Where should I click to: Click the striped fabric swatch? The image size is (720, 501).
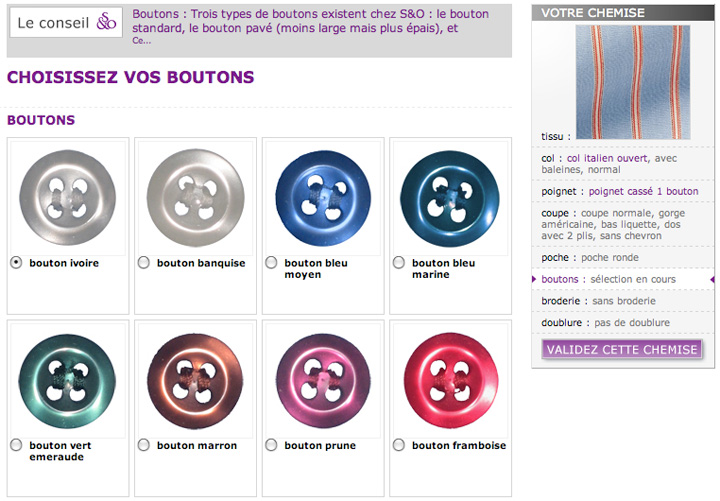[x=632, y=82]
